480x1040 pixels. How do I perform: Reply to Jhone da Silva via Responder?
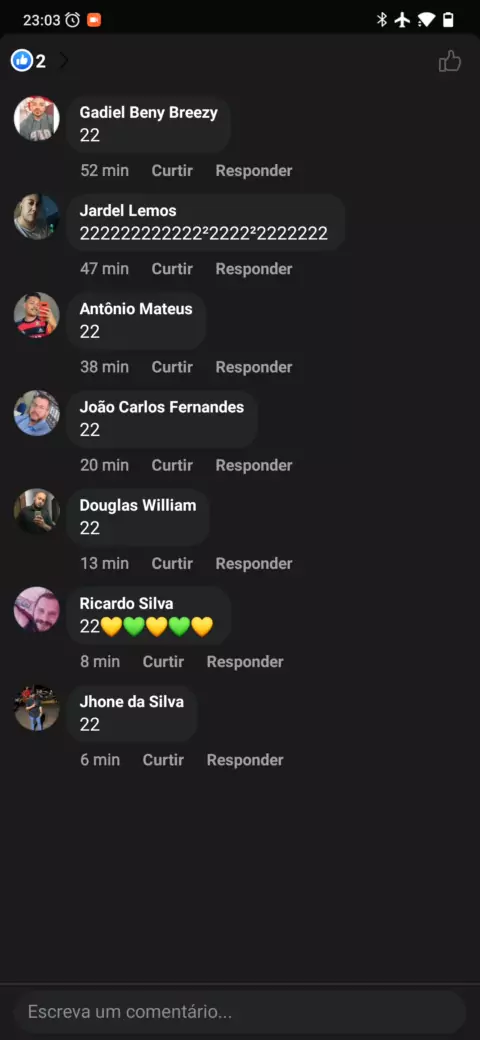[x=245, y=759]
